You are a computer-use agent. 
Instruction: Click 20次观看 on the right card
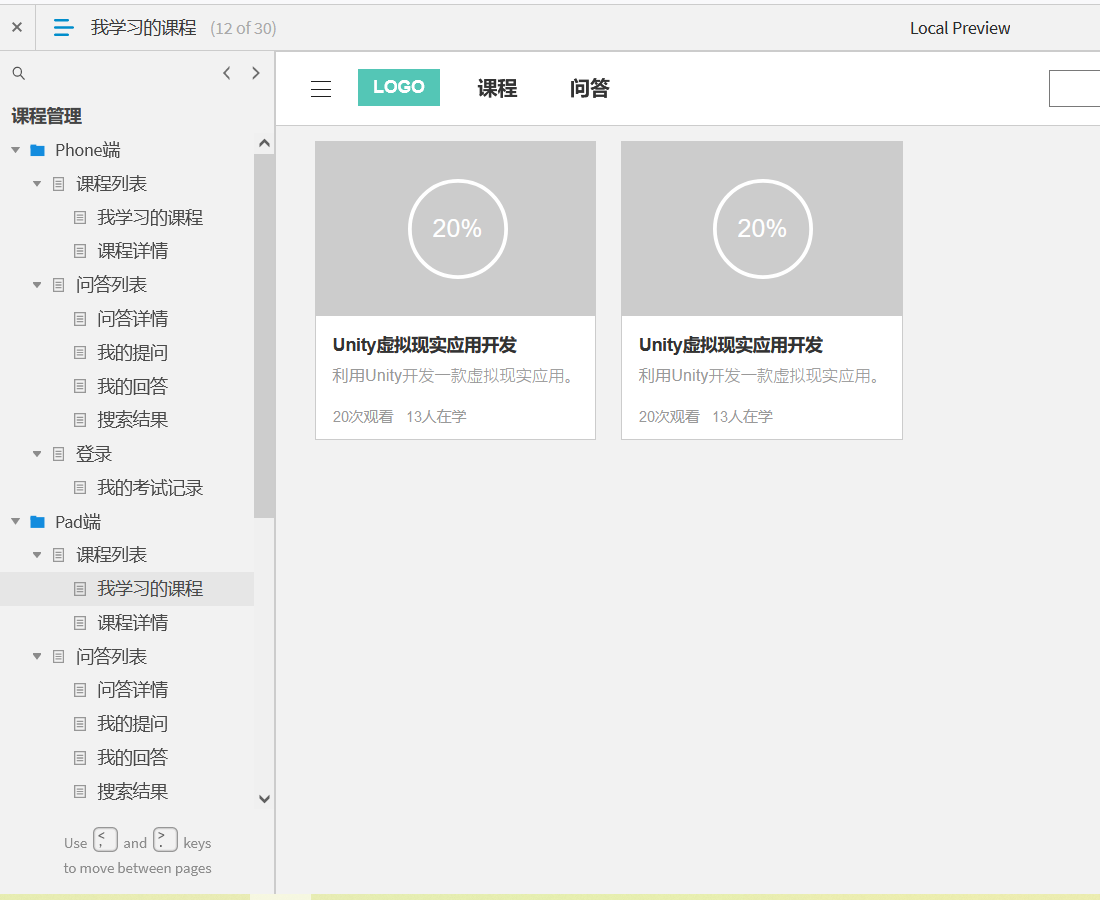click(x=669, y=417)
